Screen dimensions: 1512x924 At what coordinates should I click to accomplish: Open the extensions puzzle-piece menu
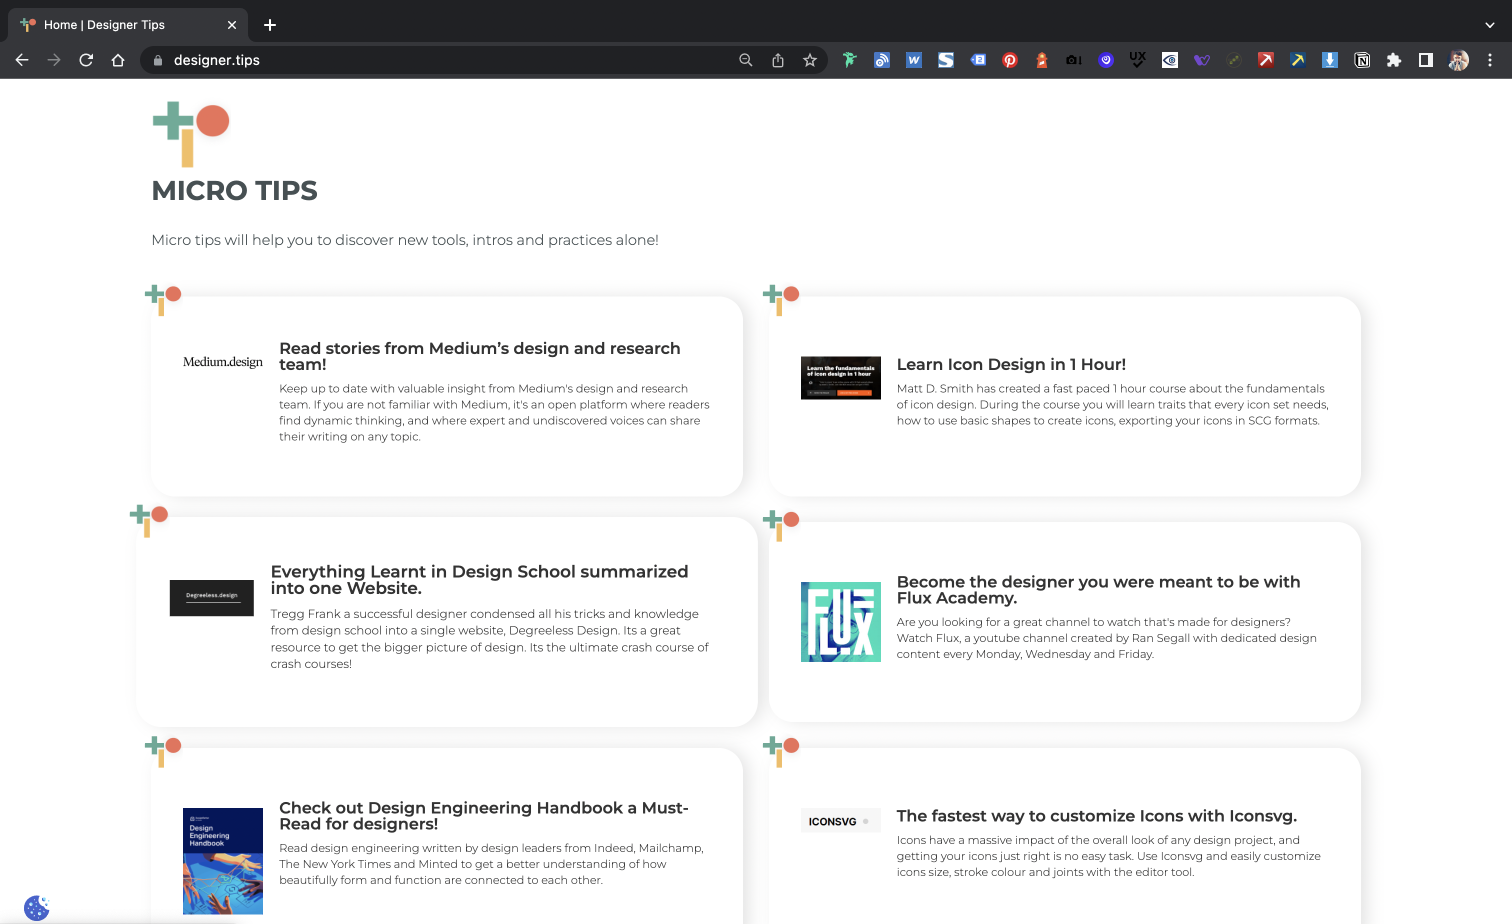[1394, 60]
